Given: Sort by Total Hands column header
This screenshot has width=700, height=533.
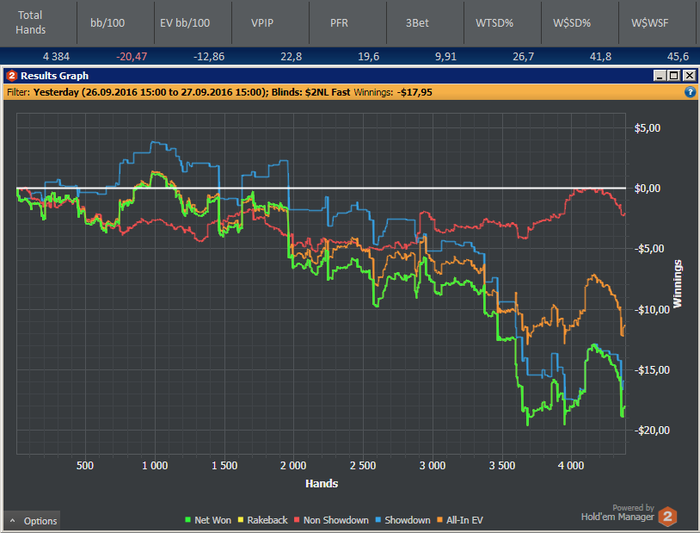Looking at the screenshot, I should (x=30, y=22).
